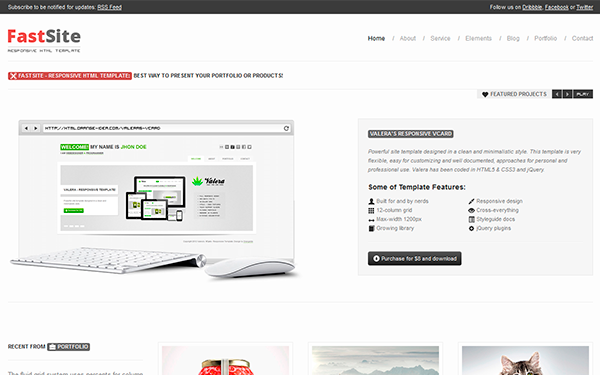Open the strawberry jar portfolio thumbnail
Viewport: 600px width, 375px height.
coord(225,360)
